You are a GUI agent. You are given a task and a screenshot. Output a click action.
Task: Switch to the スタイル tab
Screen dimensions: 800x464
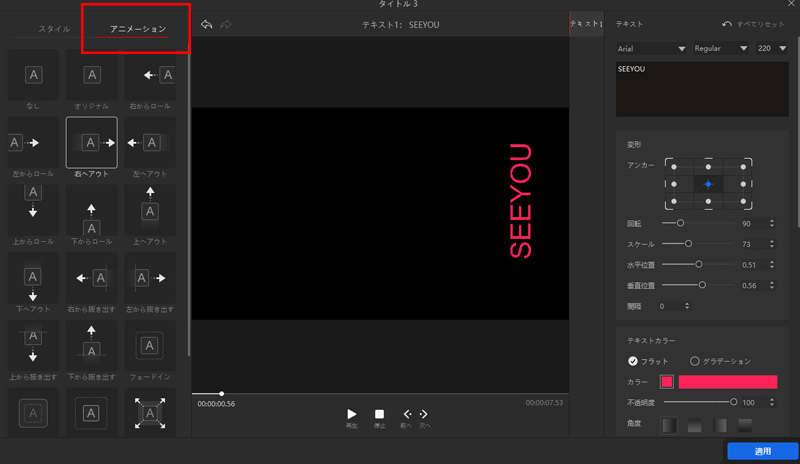pos(54,29)
